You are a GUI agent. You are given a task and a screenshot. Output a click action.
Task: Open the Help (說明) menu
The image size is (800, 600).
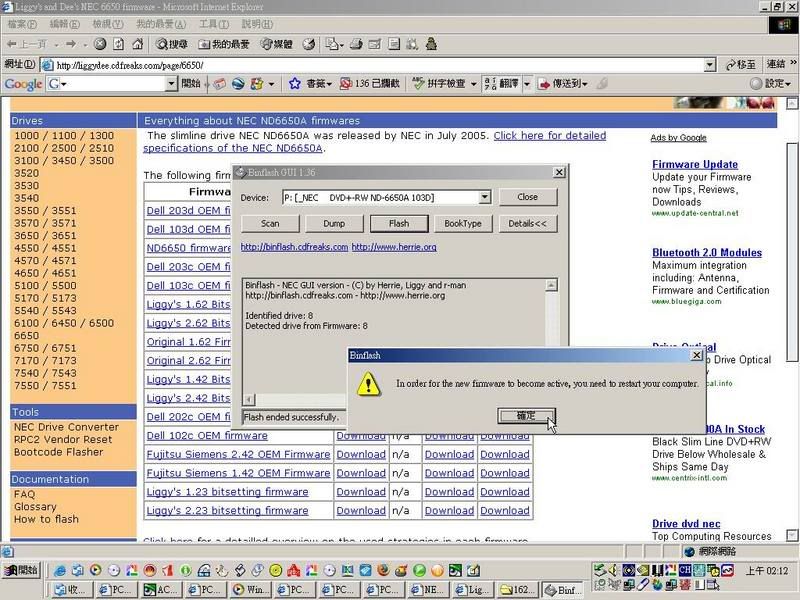point(257,24)
